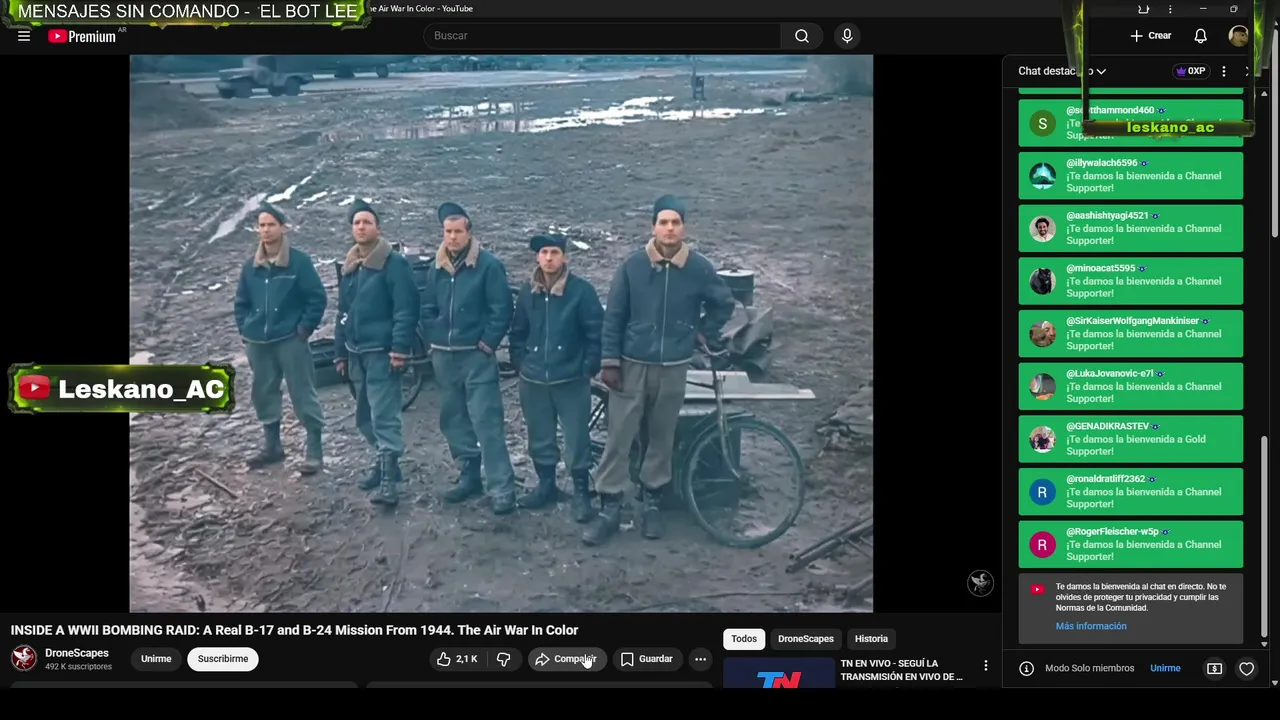The image size is (1280, 720).
Task: Open the Crear video menu
Action: click(1151, 36)
